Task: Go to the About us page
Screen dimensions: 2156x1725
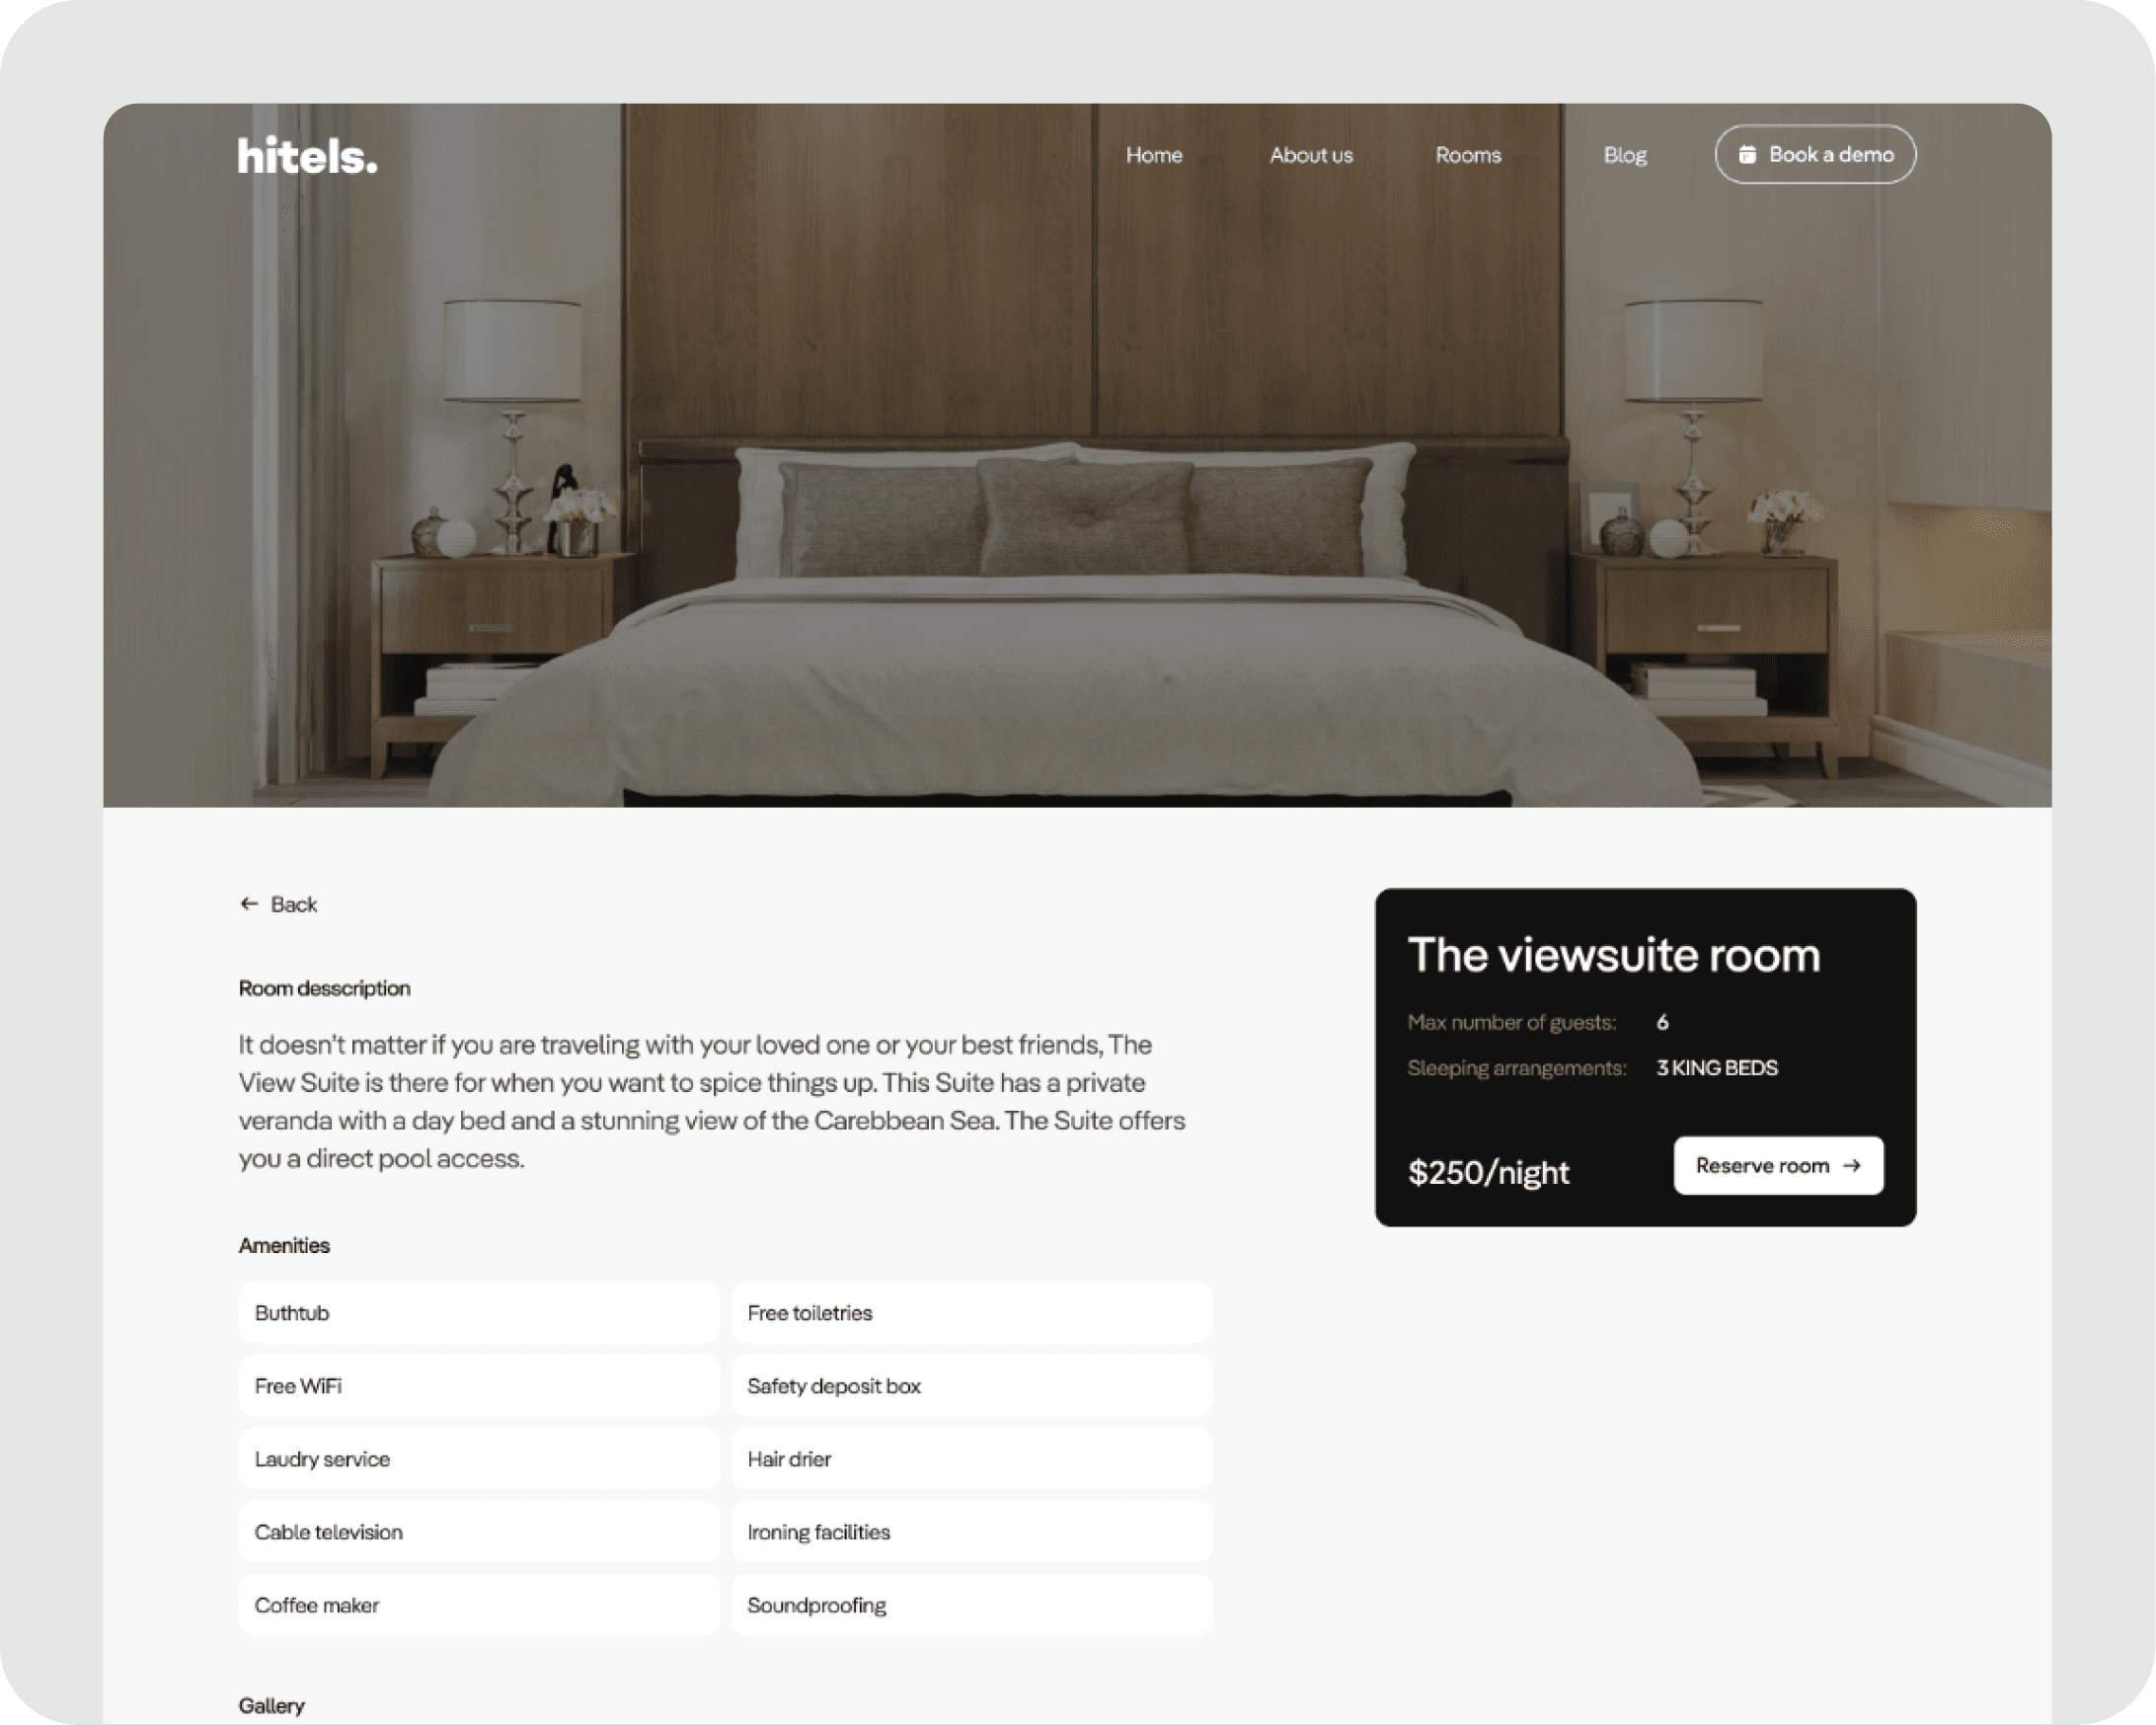Action: click(x=1311, y=155)
